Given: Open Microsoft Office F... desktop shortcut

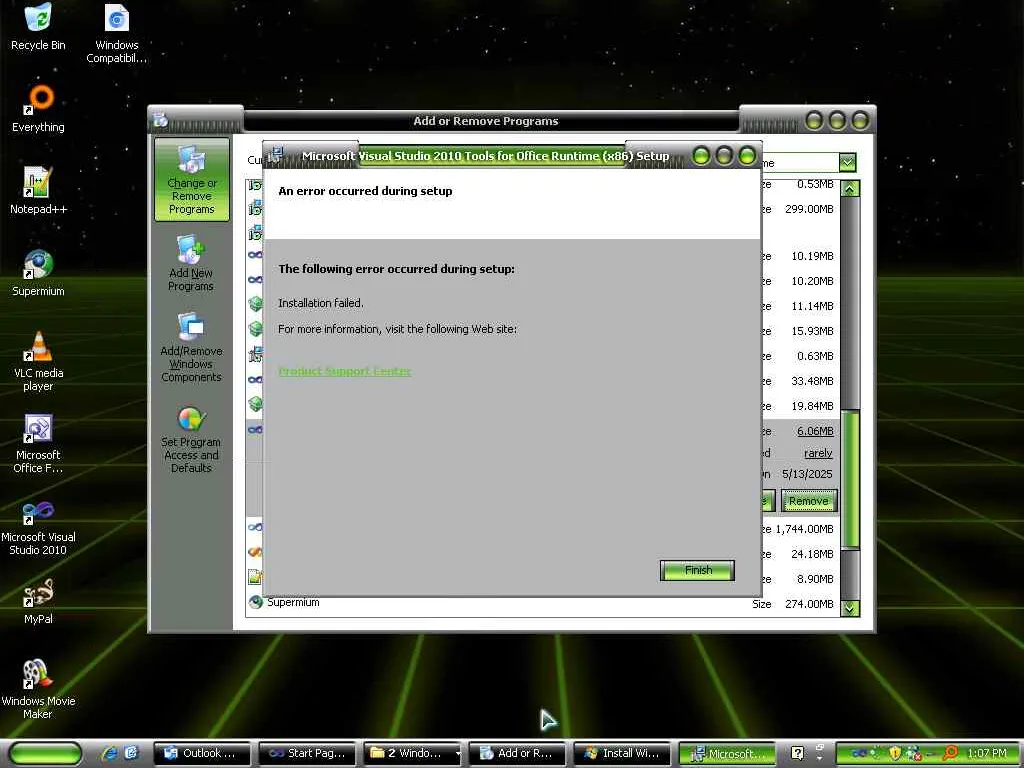Looking at the screenshot, I should (39, 443).
